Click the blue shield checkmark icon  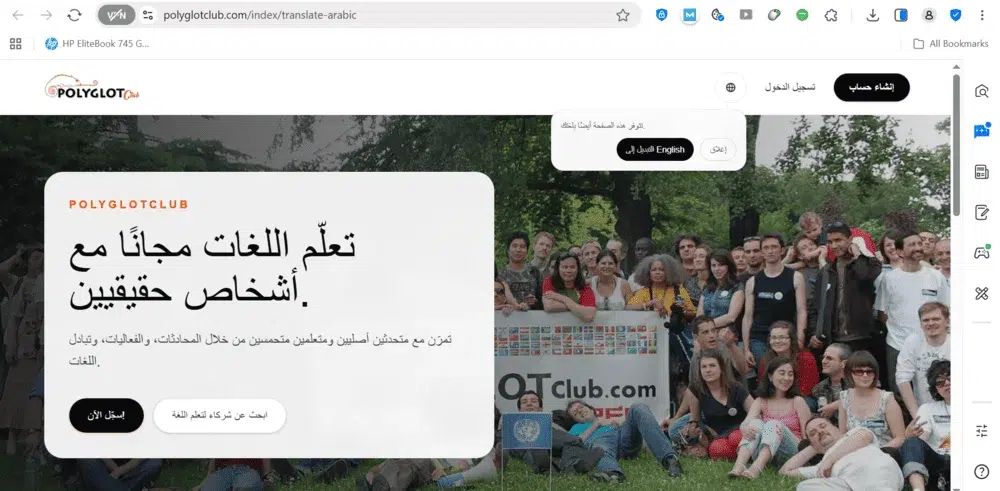coord(955,15)
